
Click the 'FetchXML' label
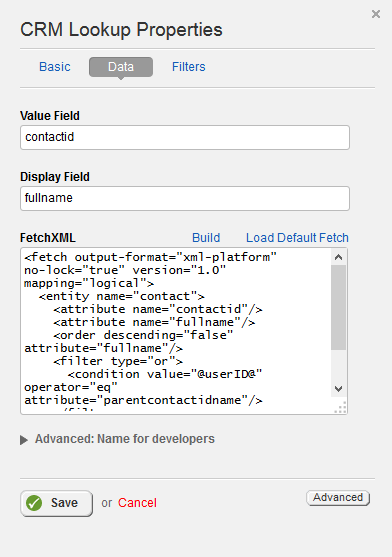point(48,238)
